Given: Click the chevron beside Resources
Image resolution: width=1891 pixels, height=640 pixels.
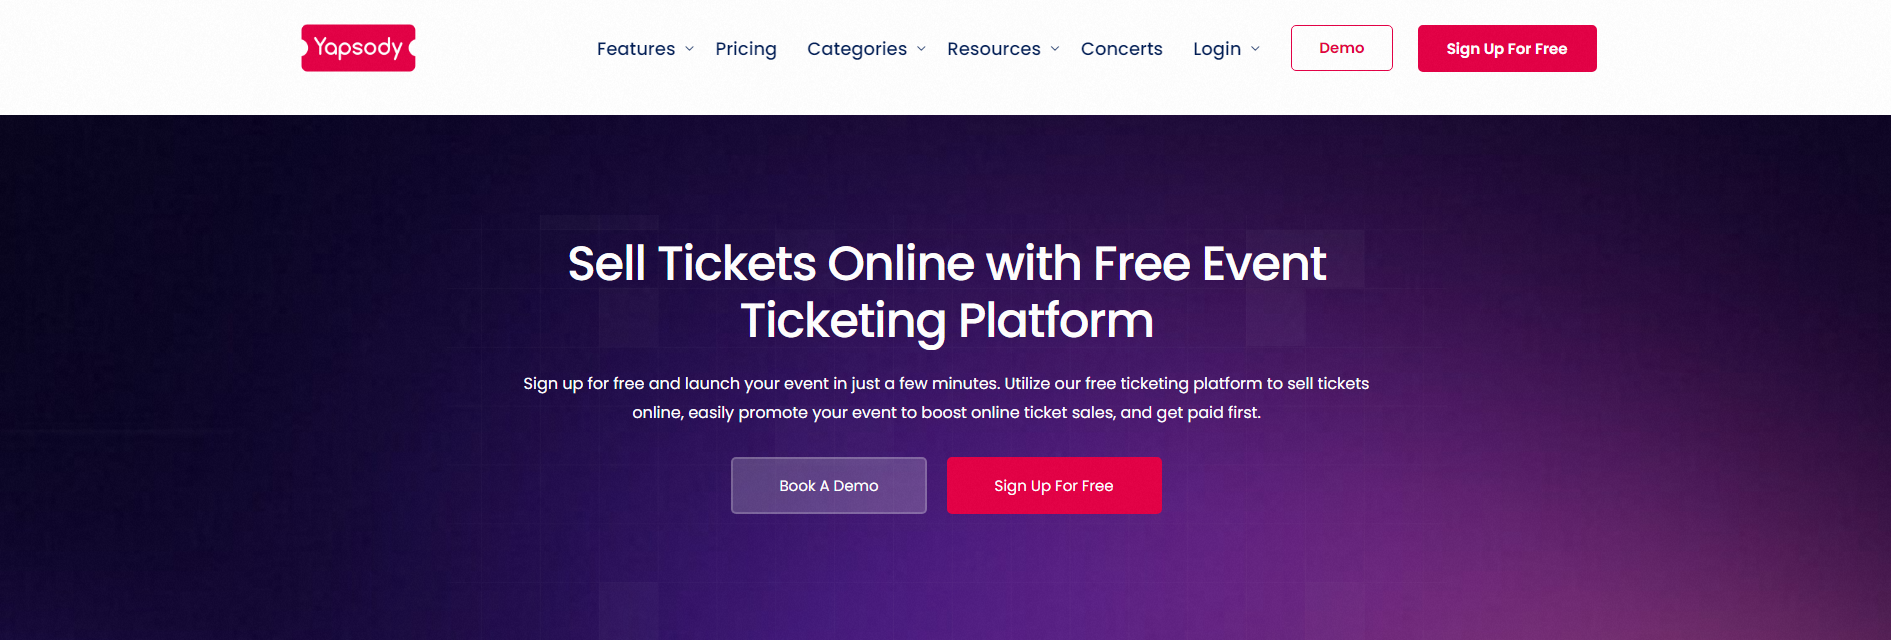Looking at the screenshot, I should [x=1055, y=49].
